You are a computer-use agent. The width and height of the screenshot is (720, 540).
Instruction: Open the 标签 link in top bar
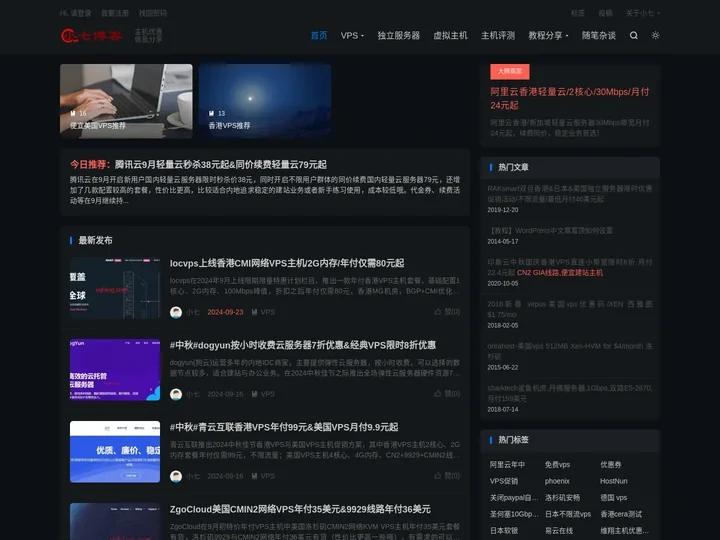coord(578,13)
